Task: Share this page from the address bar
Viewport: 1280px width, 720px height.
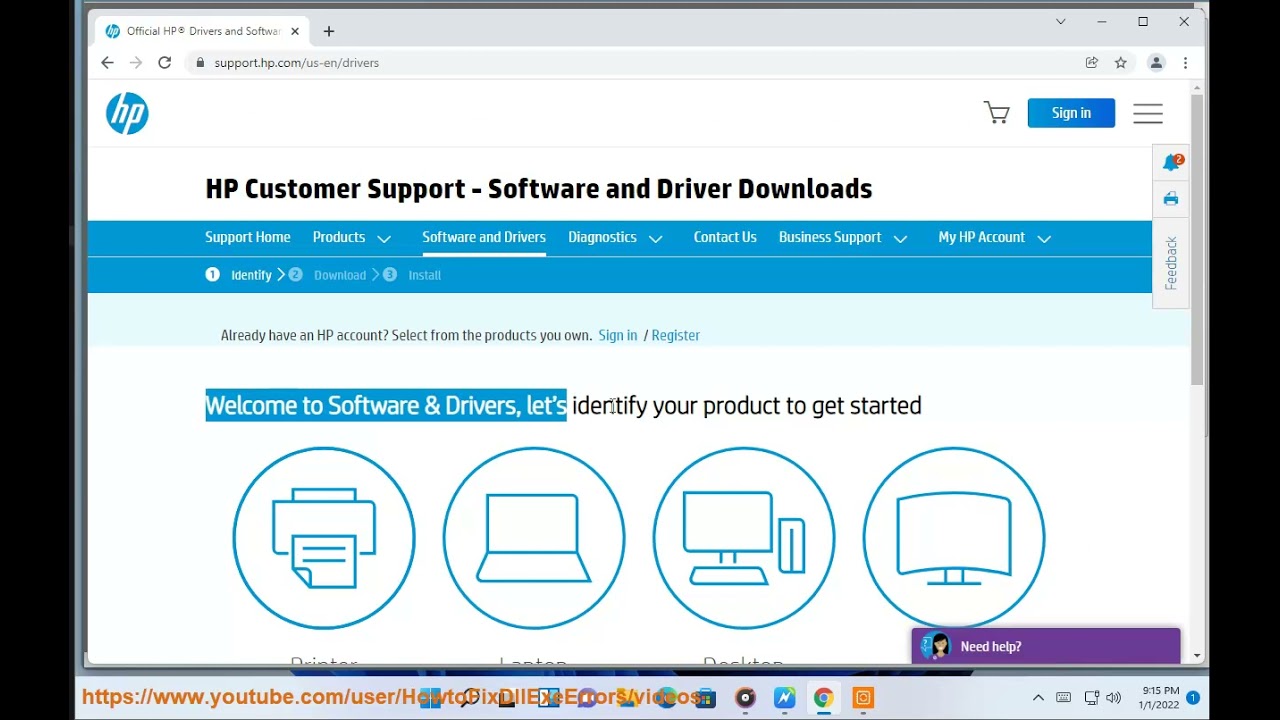Action: 1092,62
